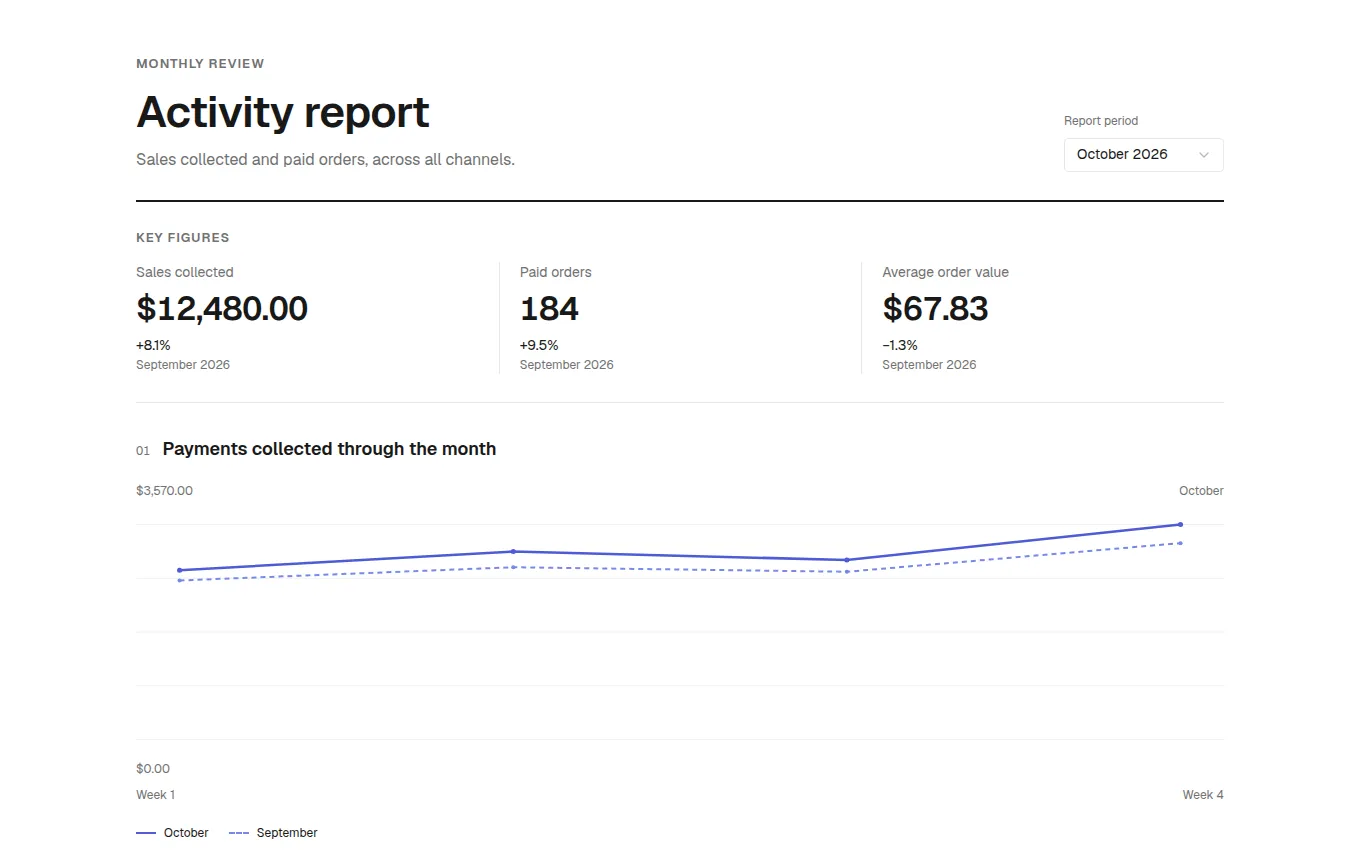Click the Sales collected label

pyautogui.click(x=185, y=272)
